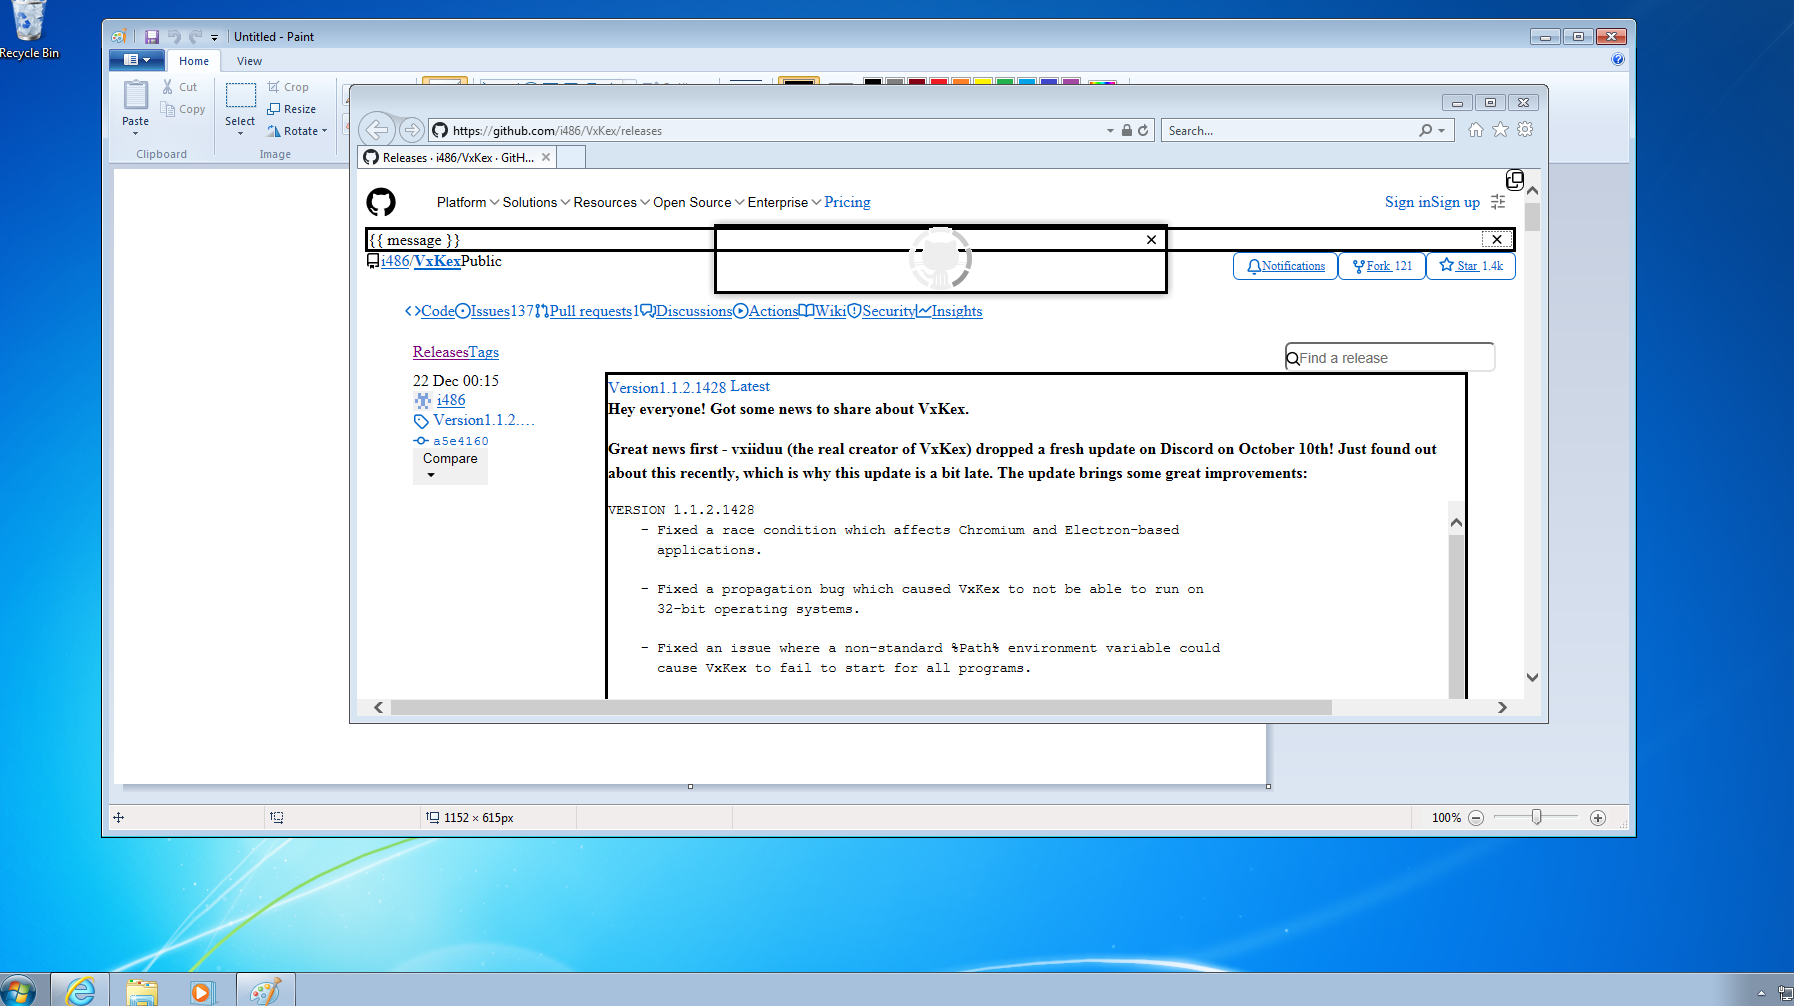Screen dimensions: 1794x1006
Task: Open the Paint application menu button
Action: pyautogui.click(x=136, y=60)
